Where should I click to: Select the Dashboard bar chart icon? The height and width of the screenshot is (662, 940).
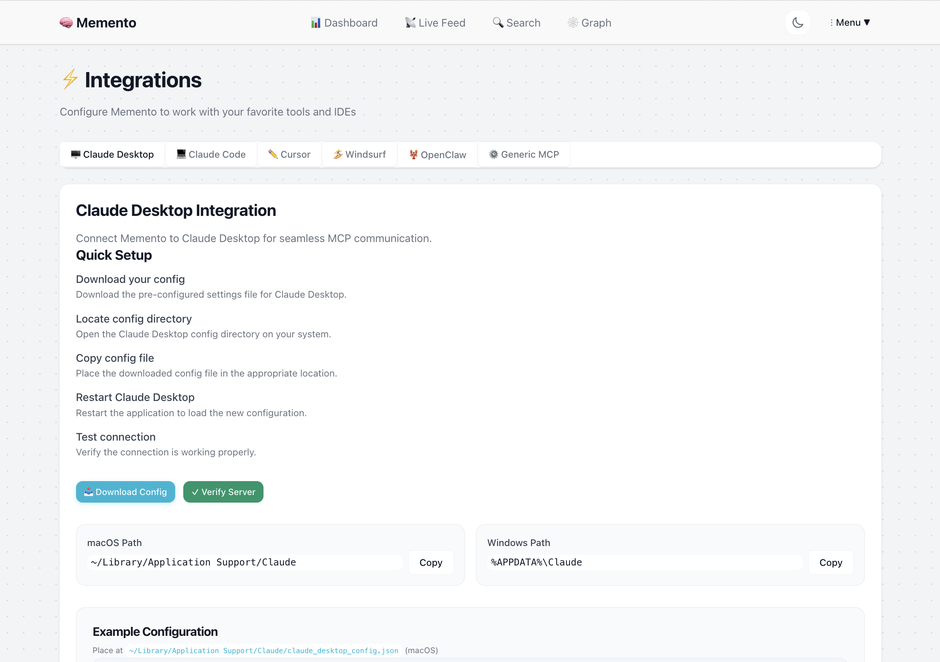[x=316, y=22]
